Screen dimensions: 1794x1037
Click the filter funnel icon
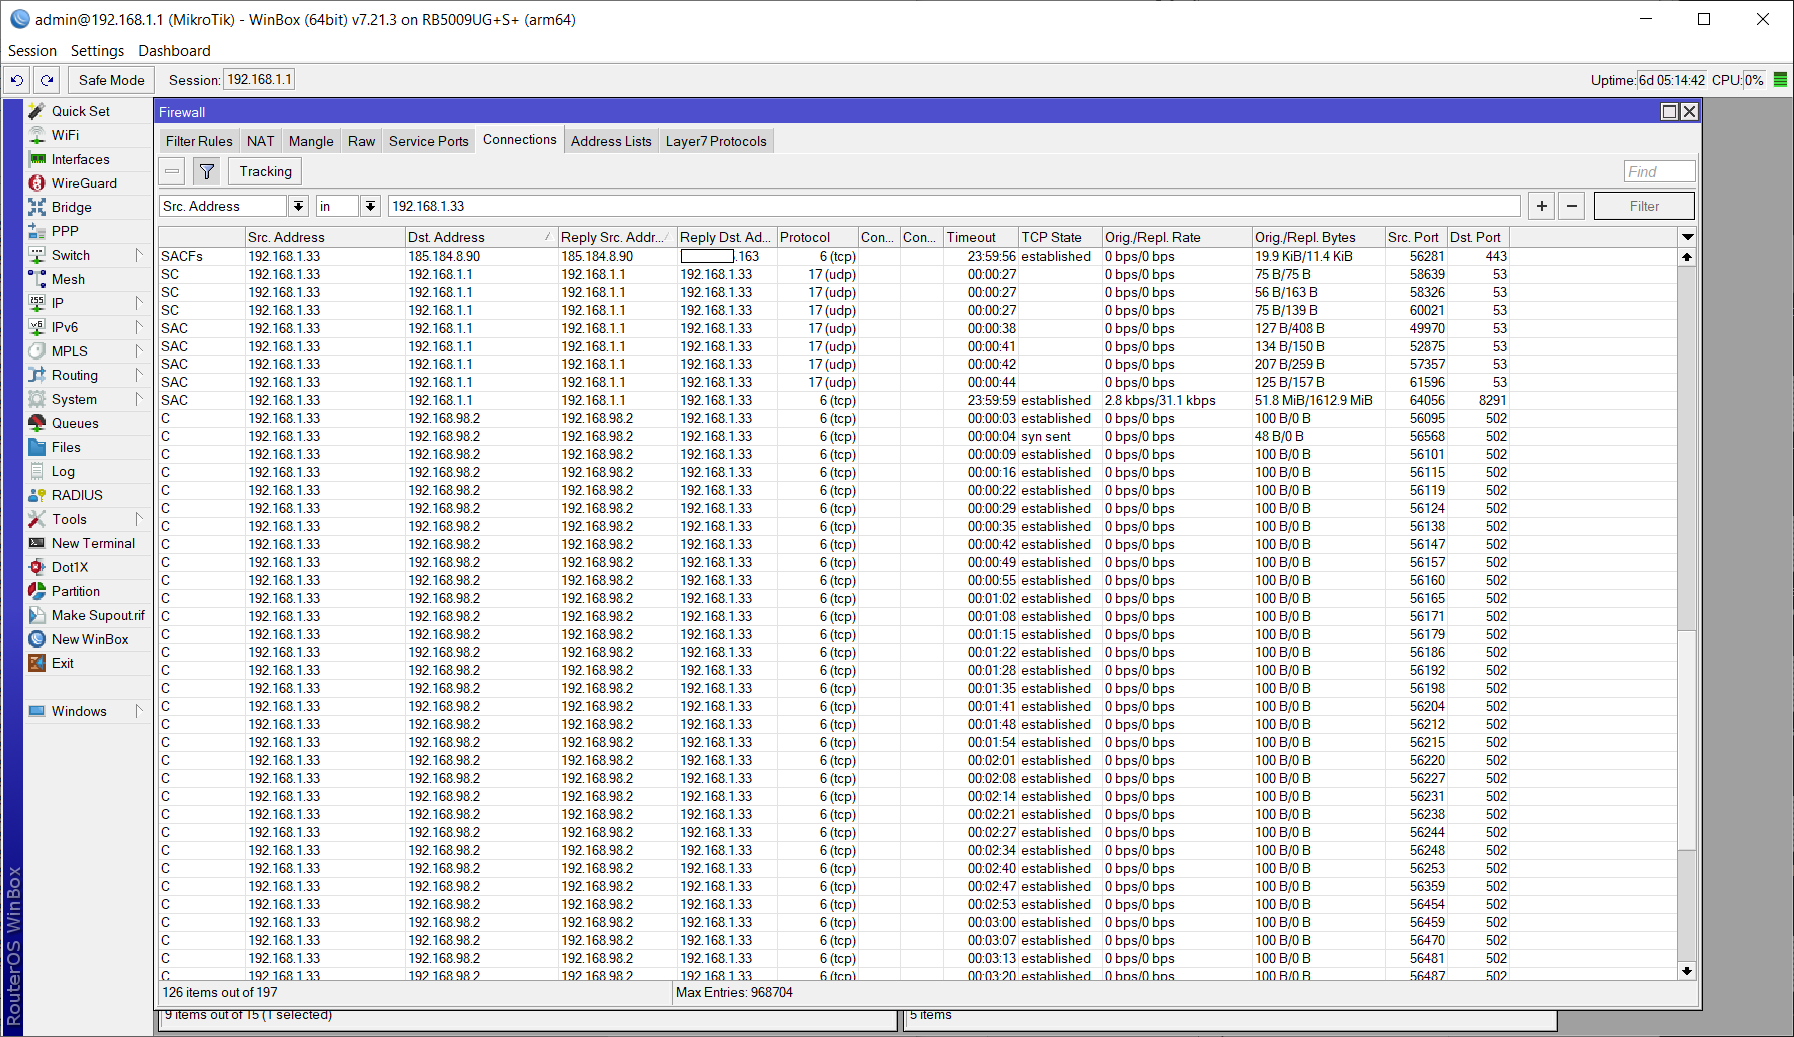point(207,172)
